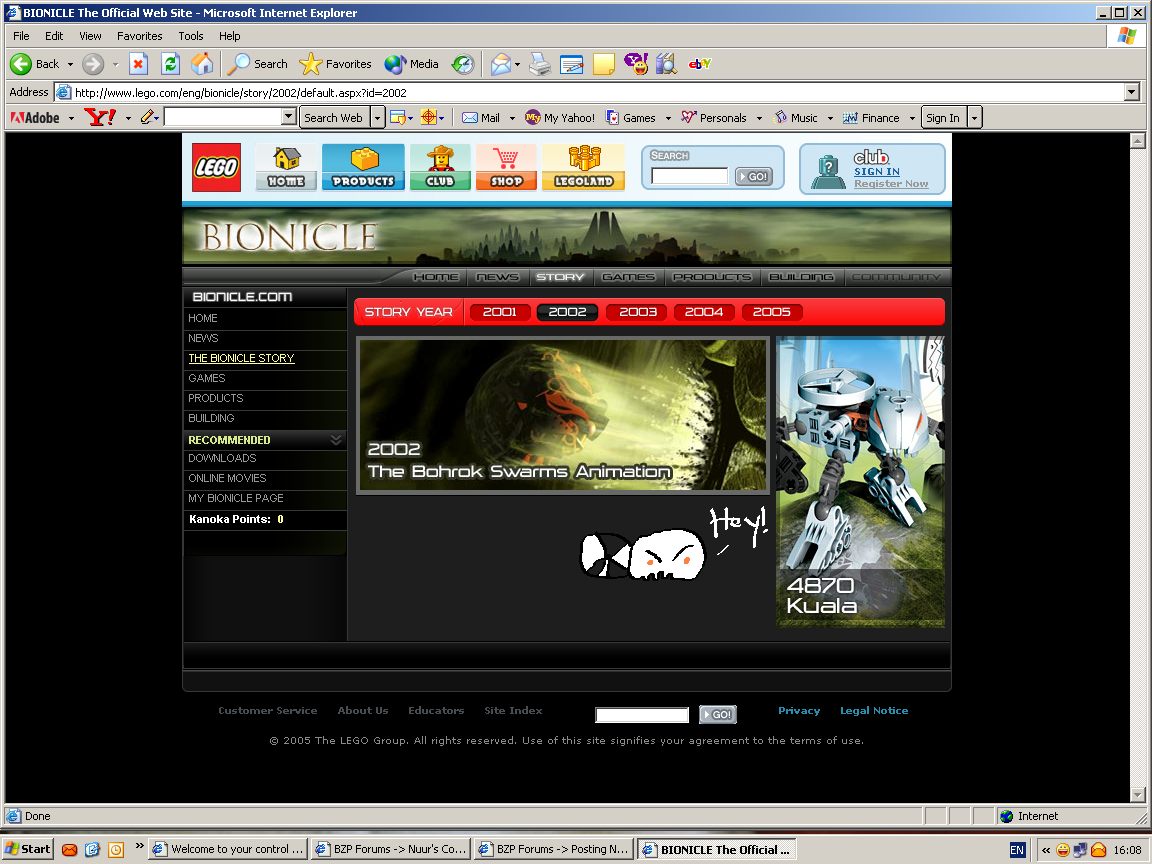This screenshot has height=864, width=1152.
Task: Click ONLINE MOVIES sidebar link
Action: click(x=227, y=478)
